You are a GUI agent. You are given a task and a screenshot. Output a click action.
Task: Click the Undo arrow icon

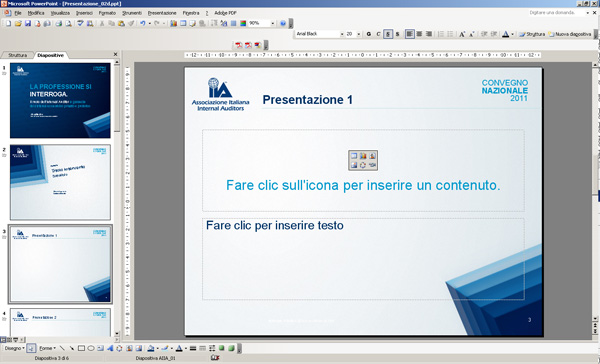click(142, 23)
